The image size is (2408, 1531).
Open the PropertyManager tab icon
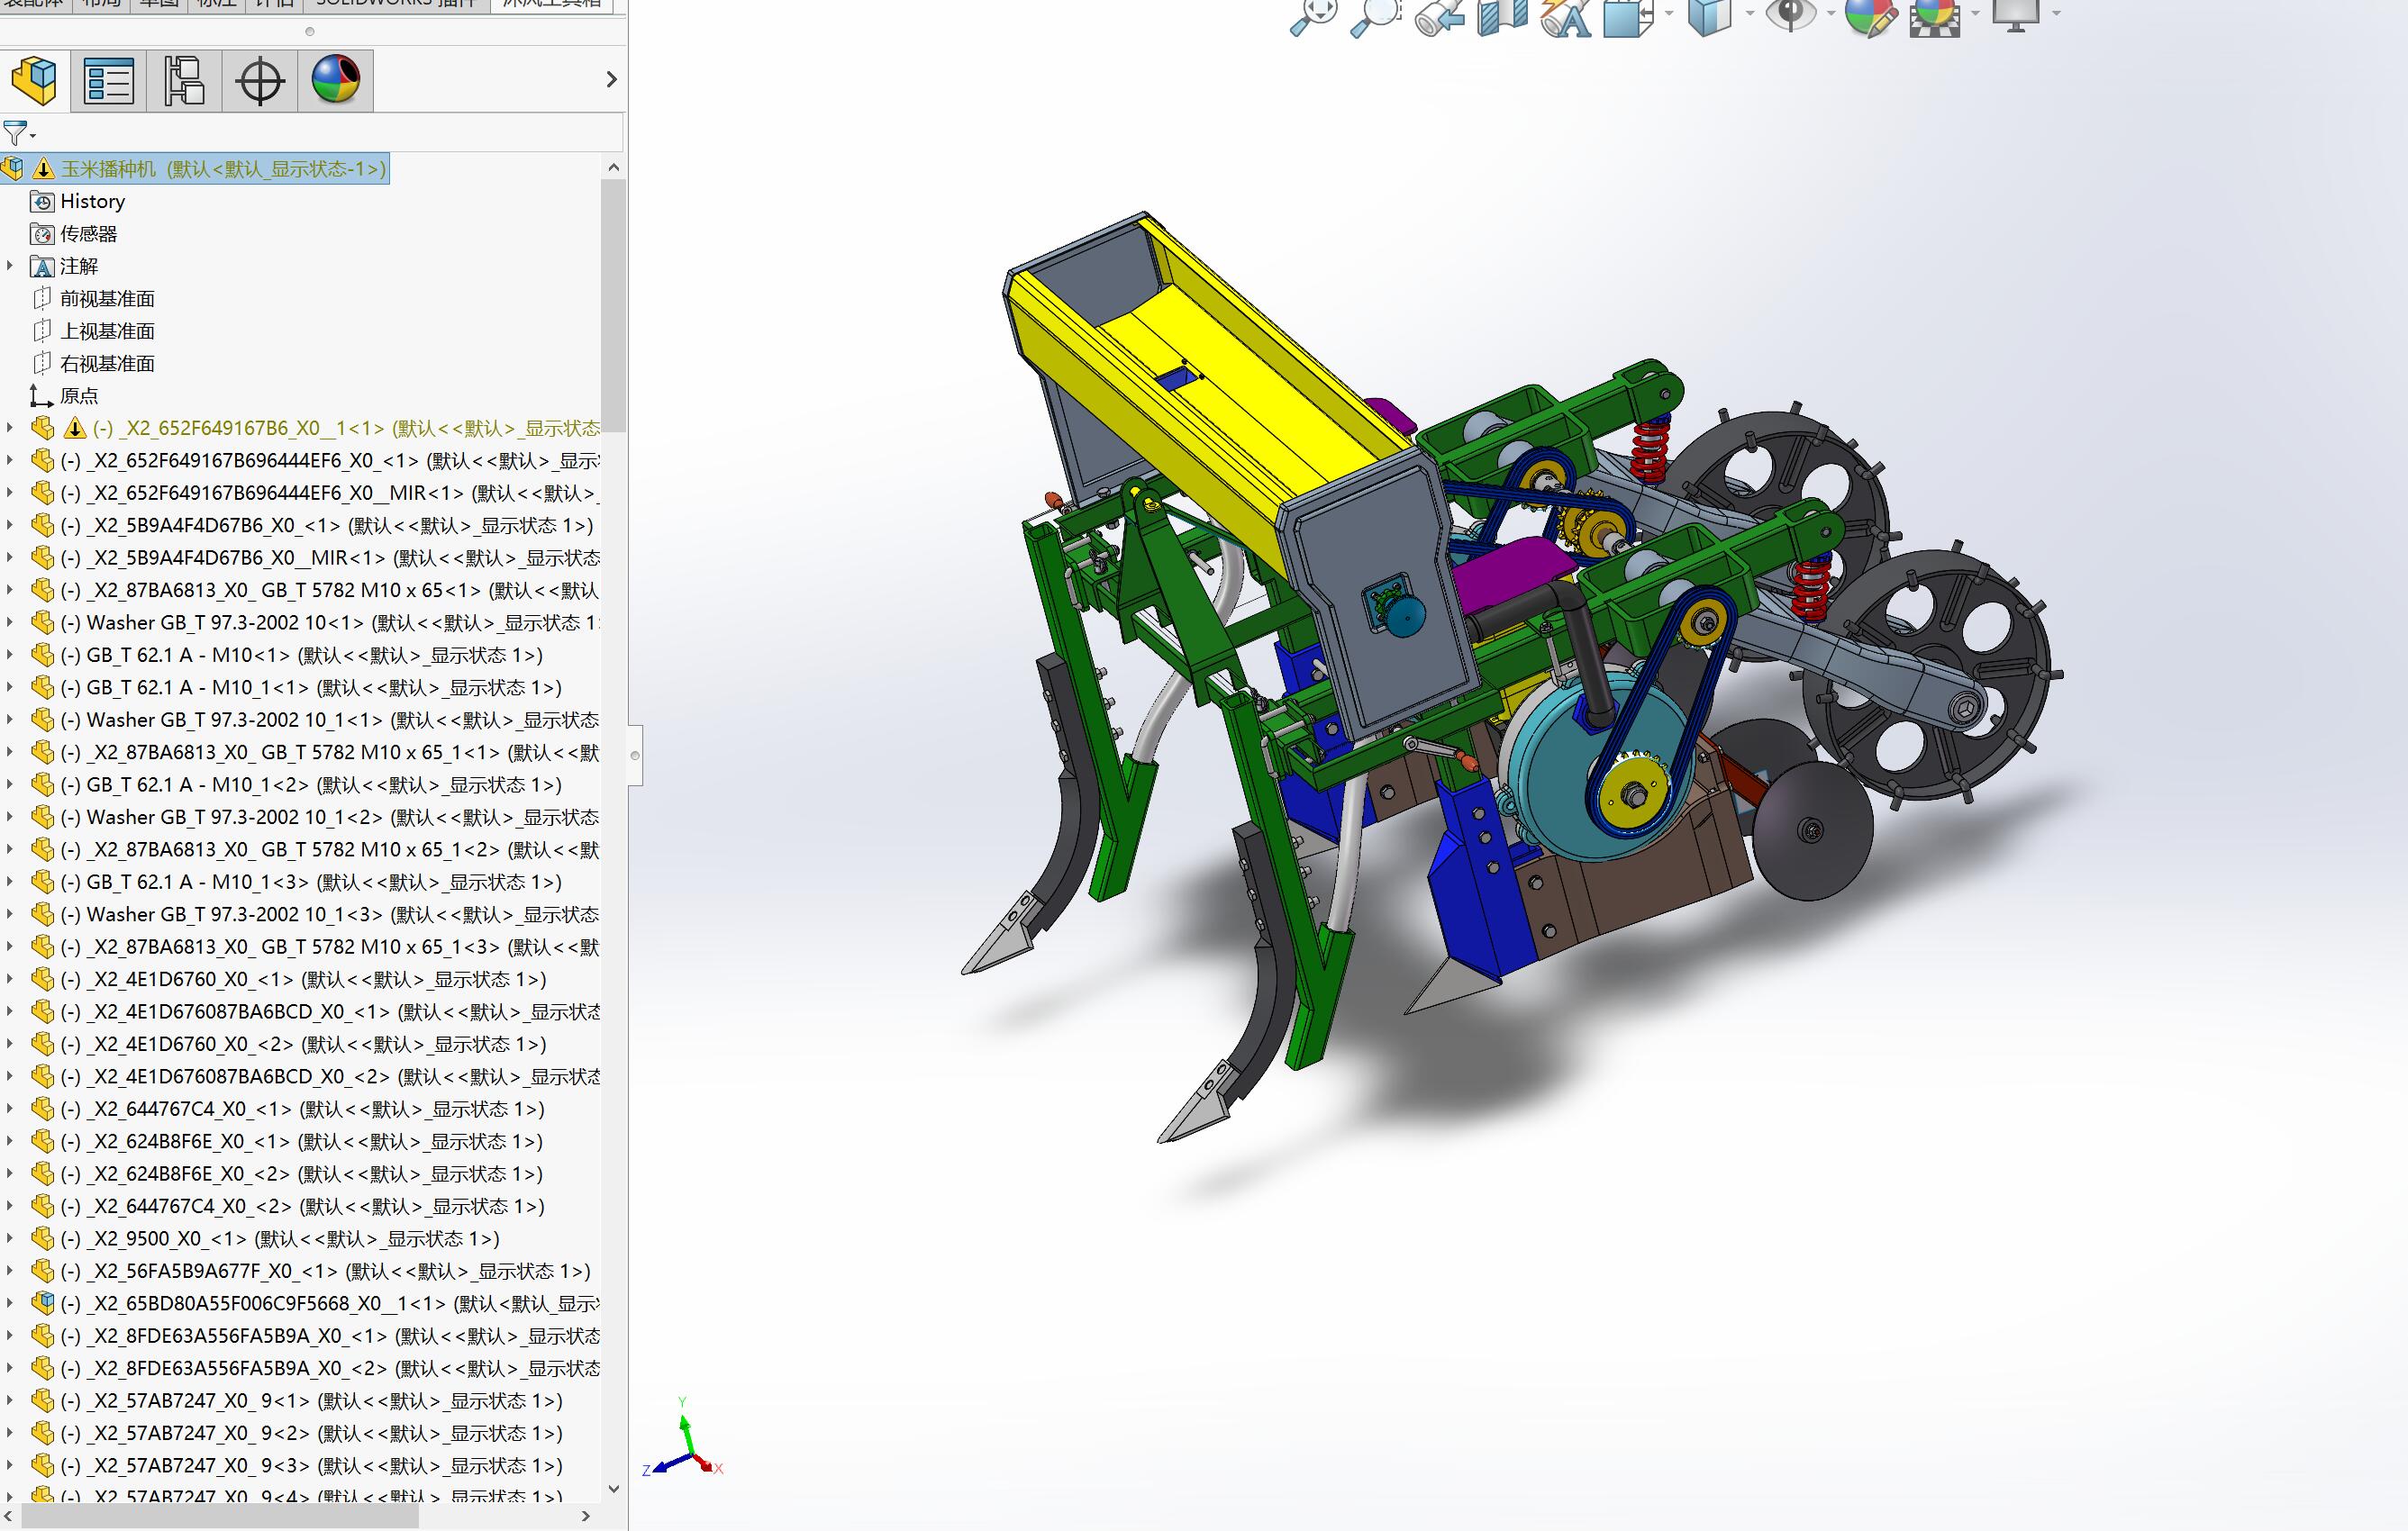109,81
